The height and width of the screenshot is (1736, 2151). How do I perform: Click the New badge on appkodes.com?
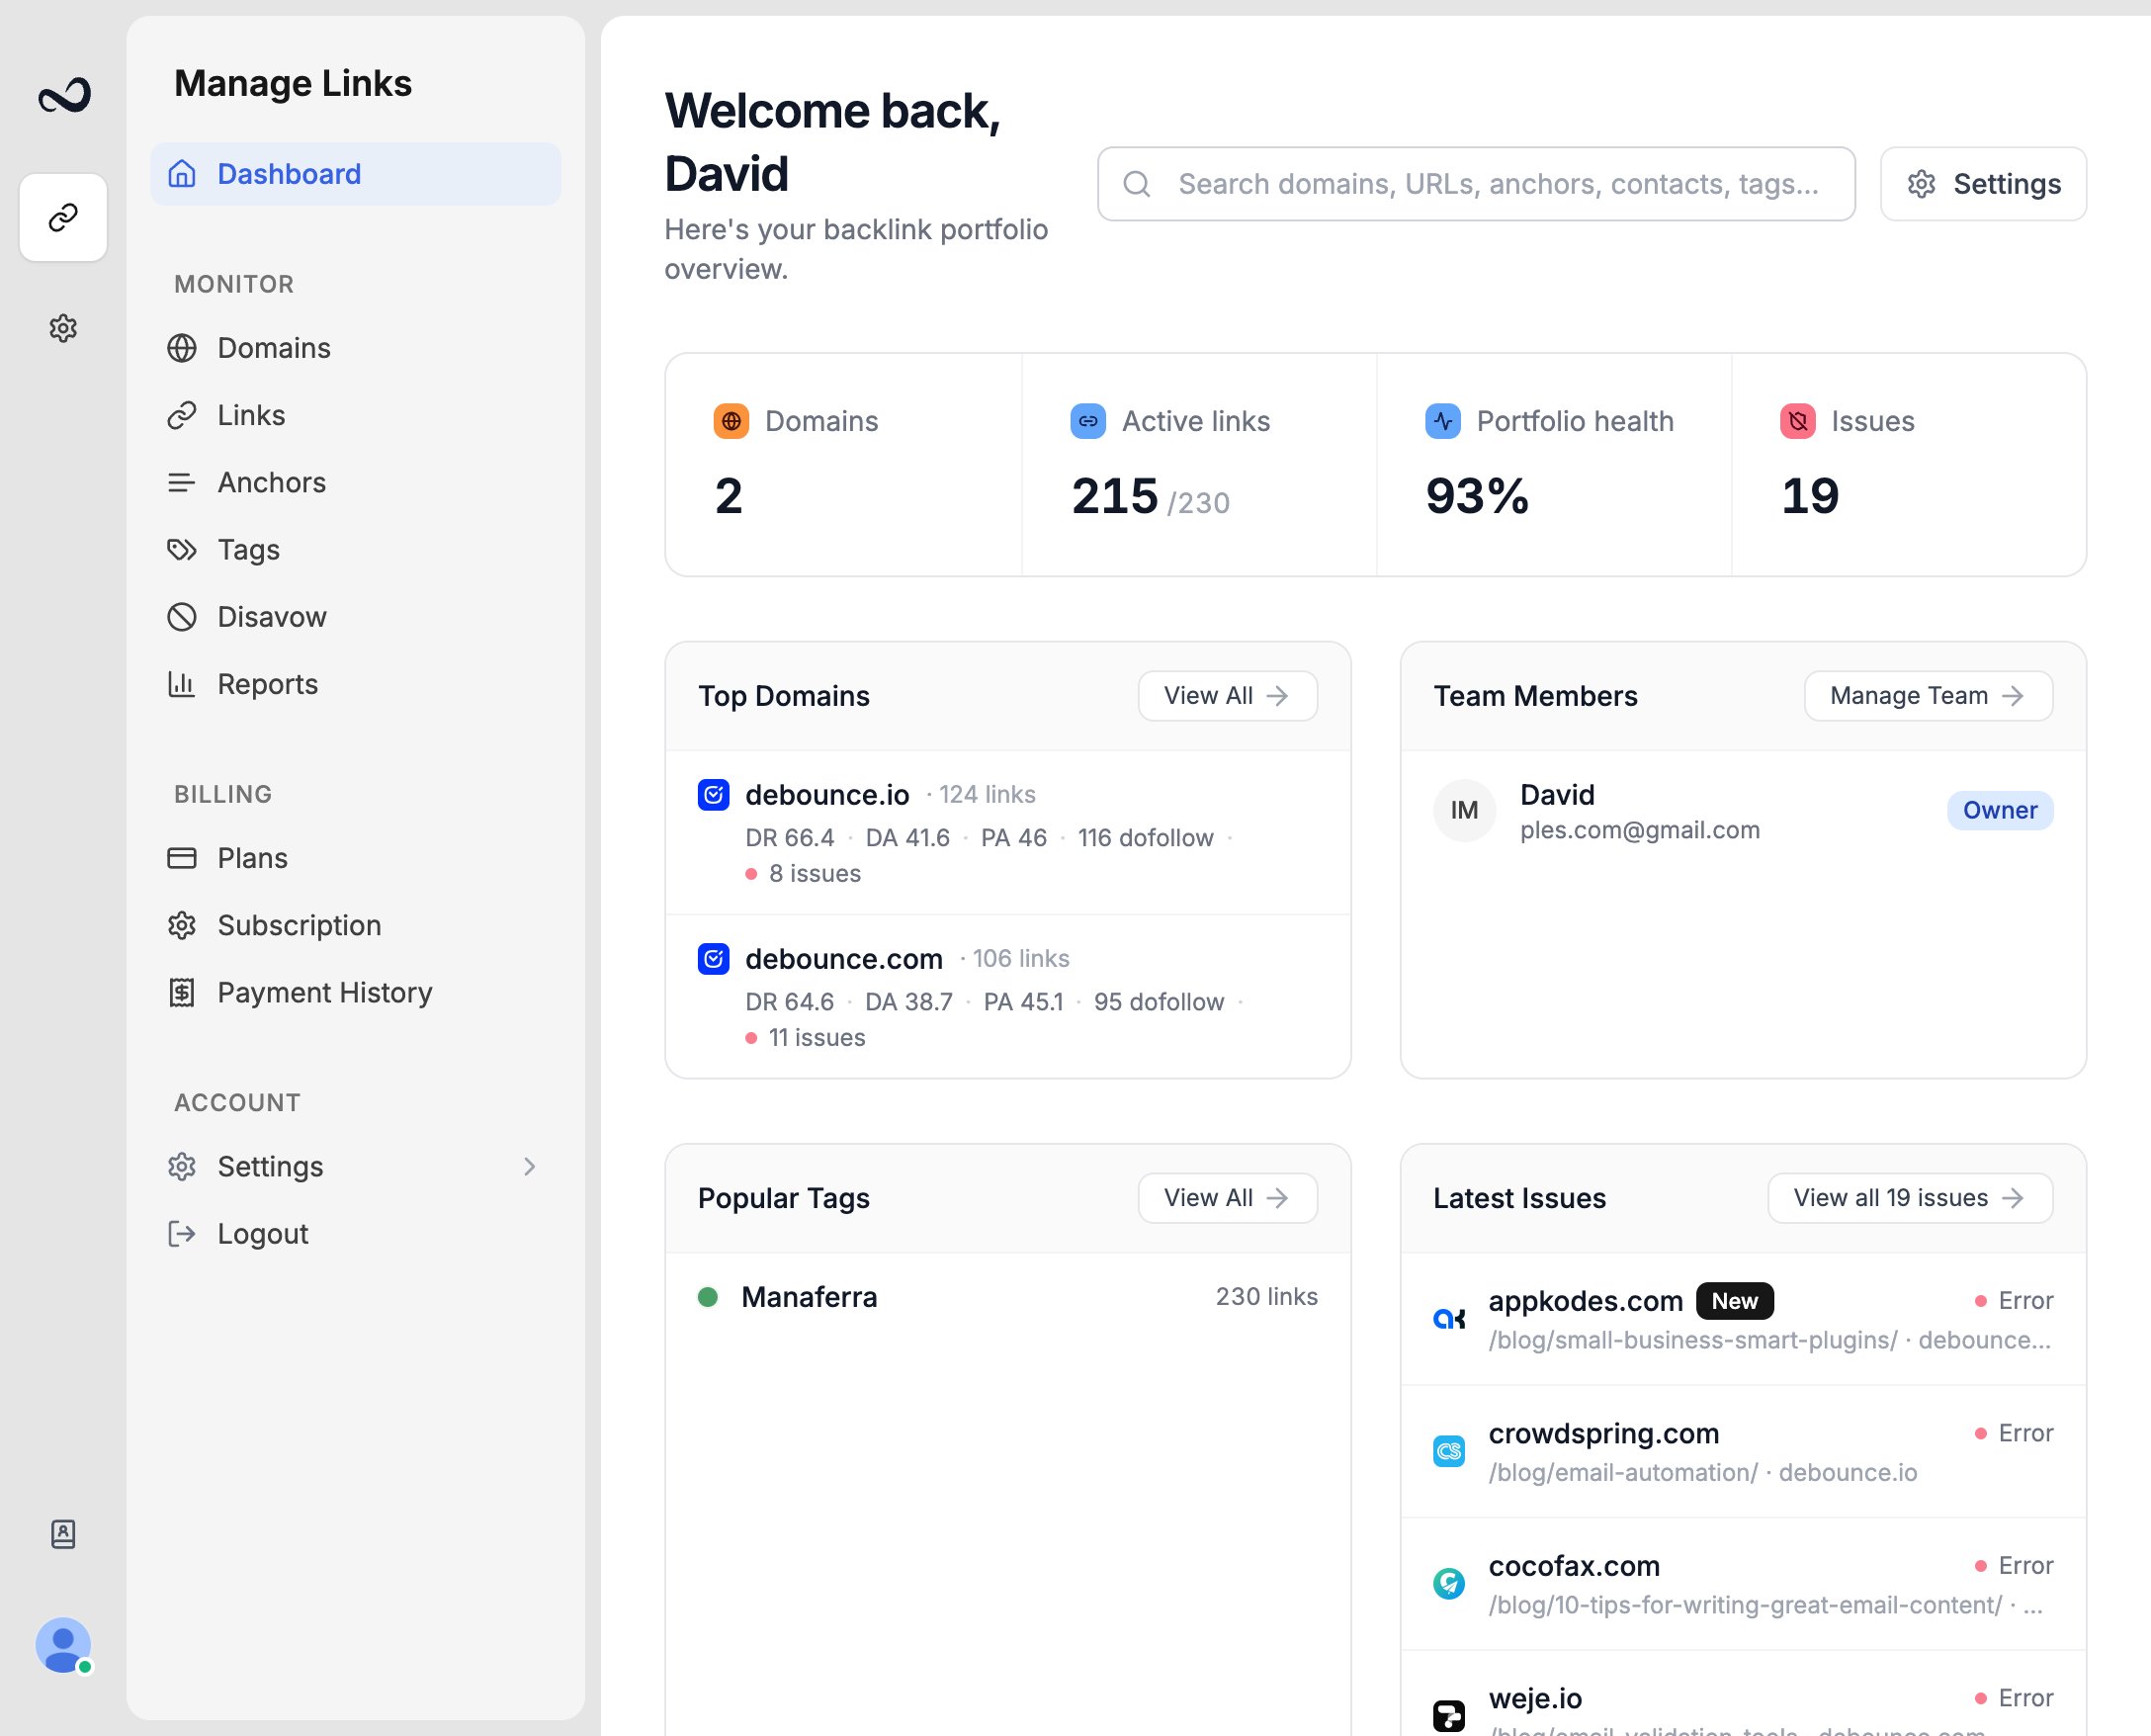coord(1735,1301)
